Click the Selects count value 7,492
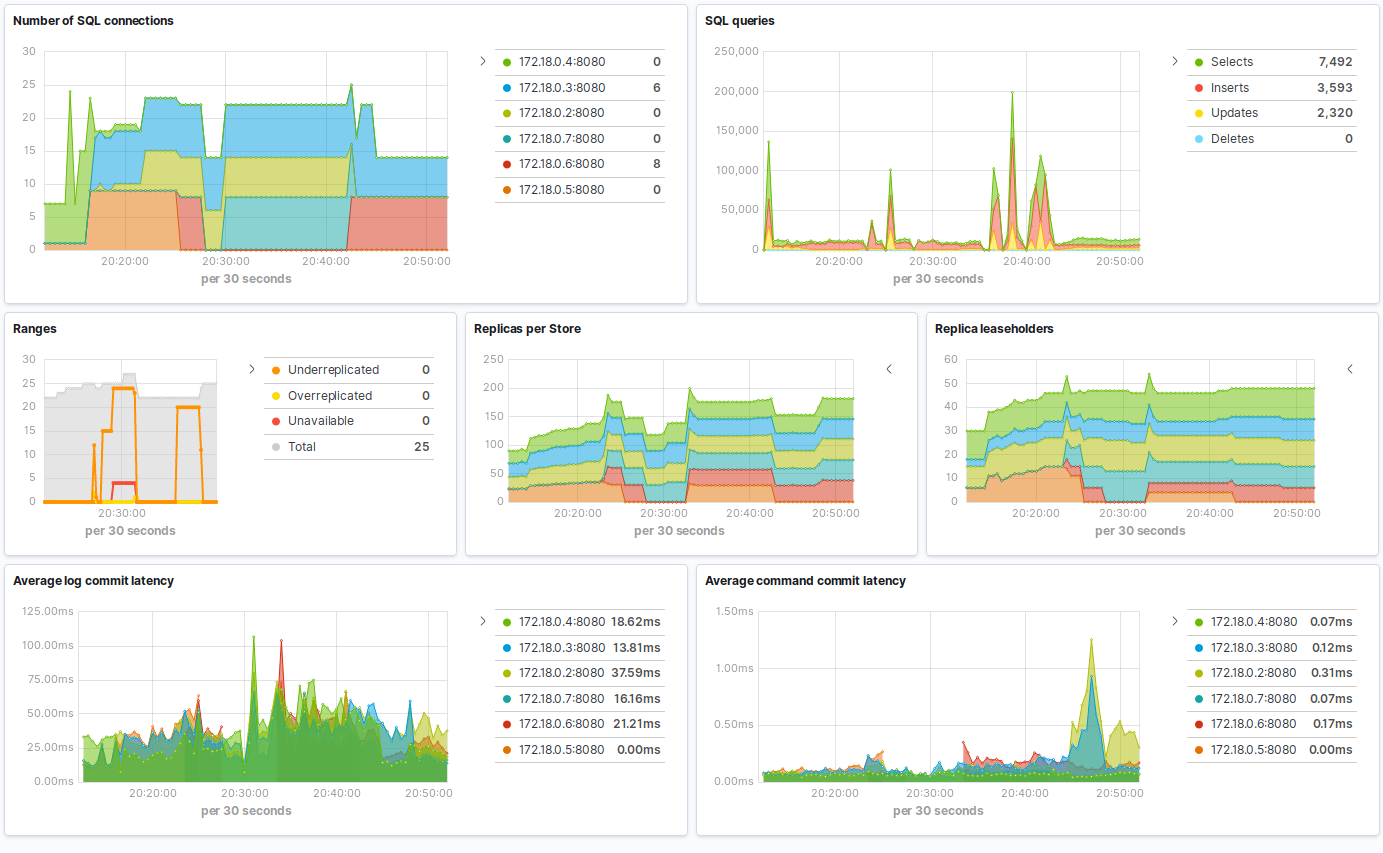This screenshot has width=1383, height=853. 1337,61
